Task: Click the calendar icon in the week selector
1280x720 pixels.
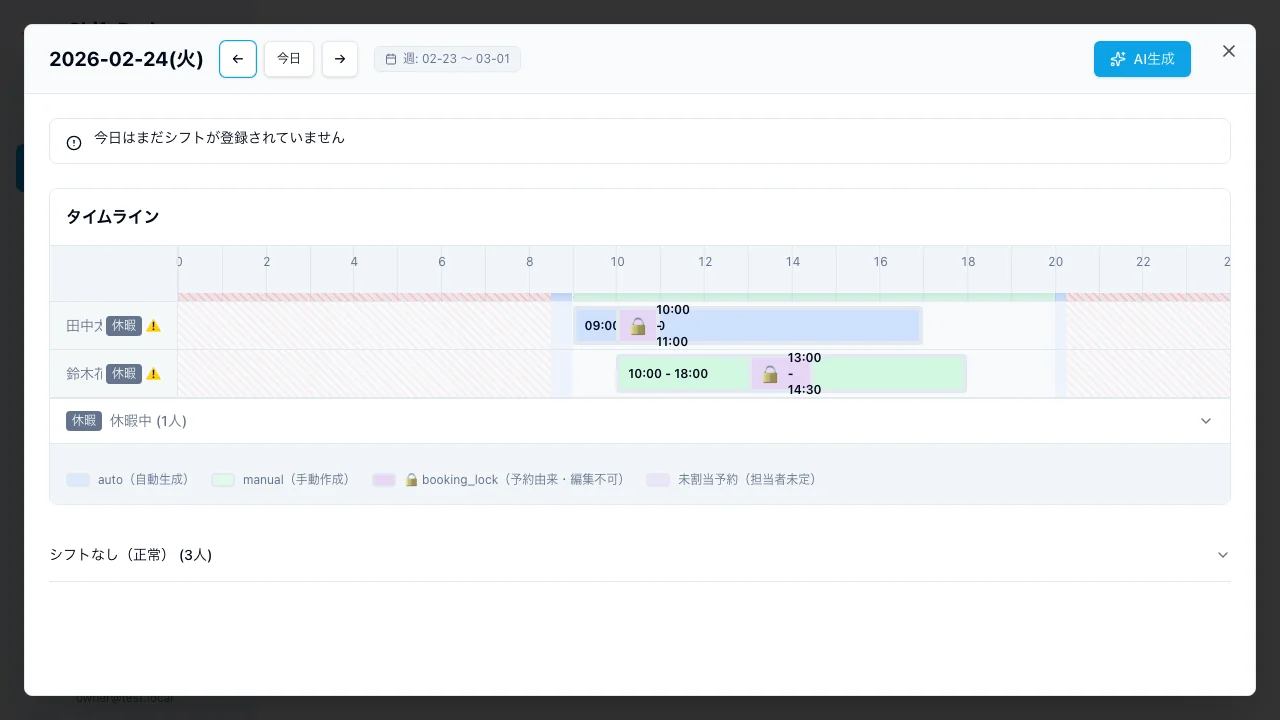Action: (391, 59)
